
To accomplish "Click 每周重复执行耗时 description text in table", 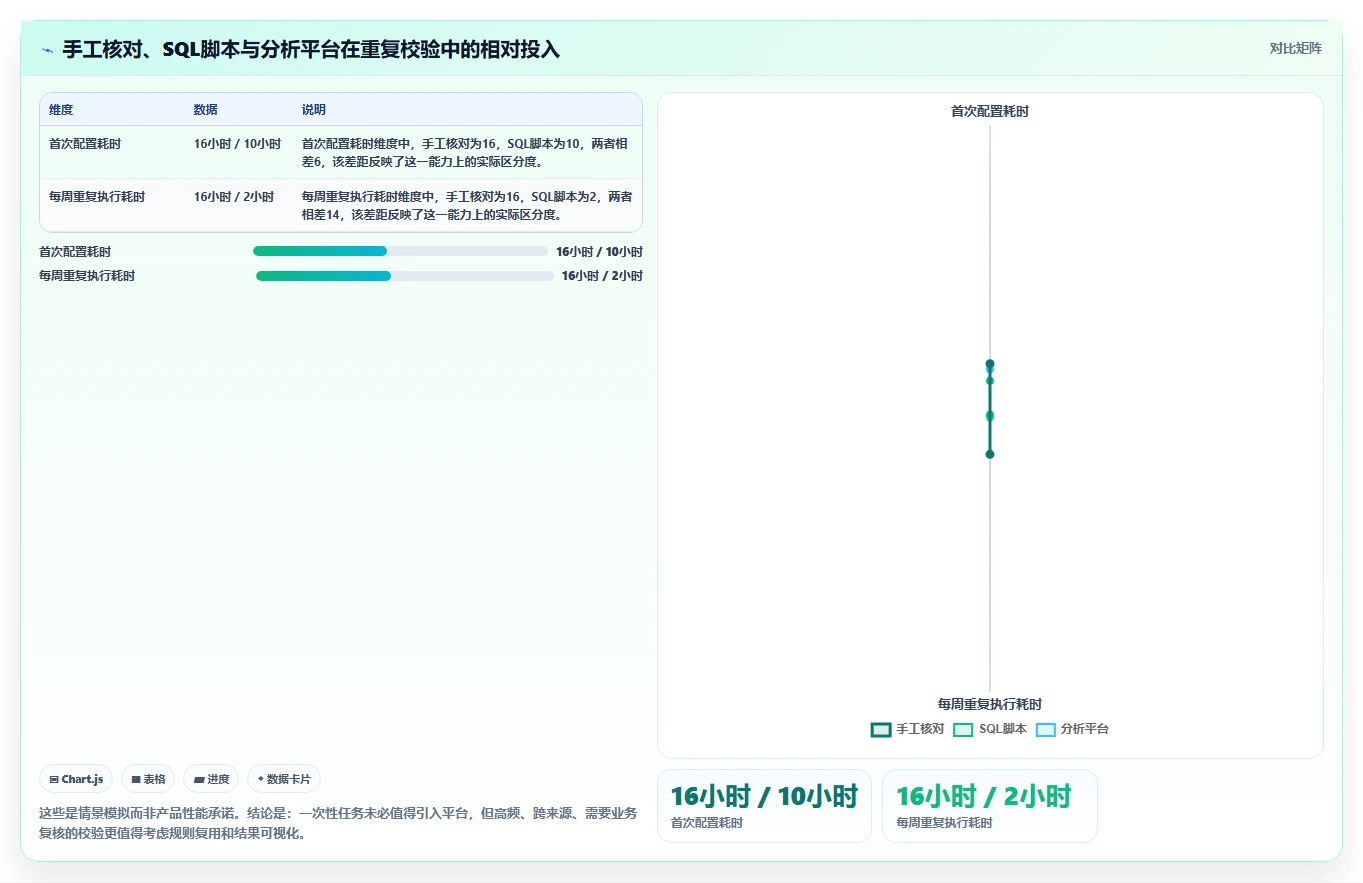I will coord(466,205).
